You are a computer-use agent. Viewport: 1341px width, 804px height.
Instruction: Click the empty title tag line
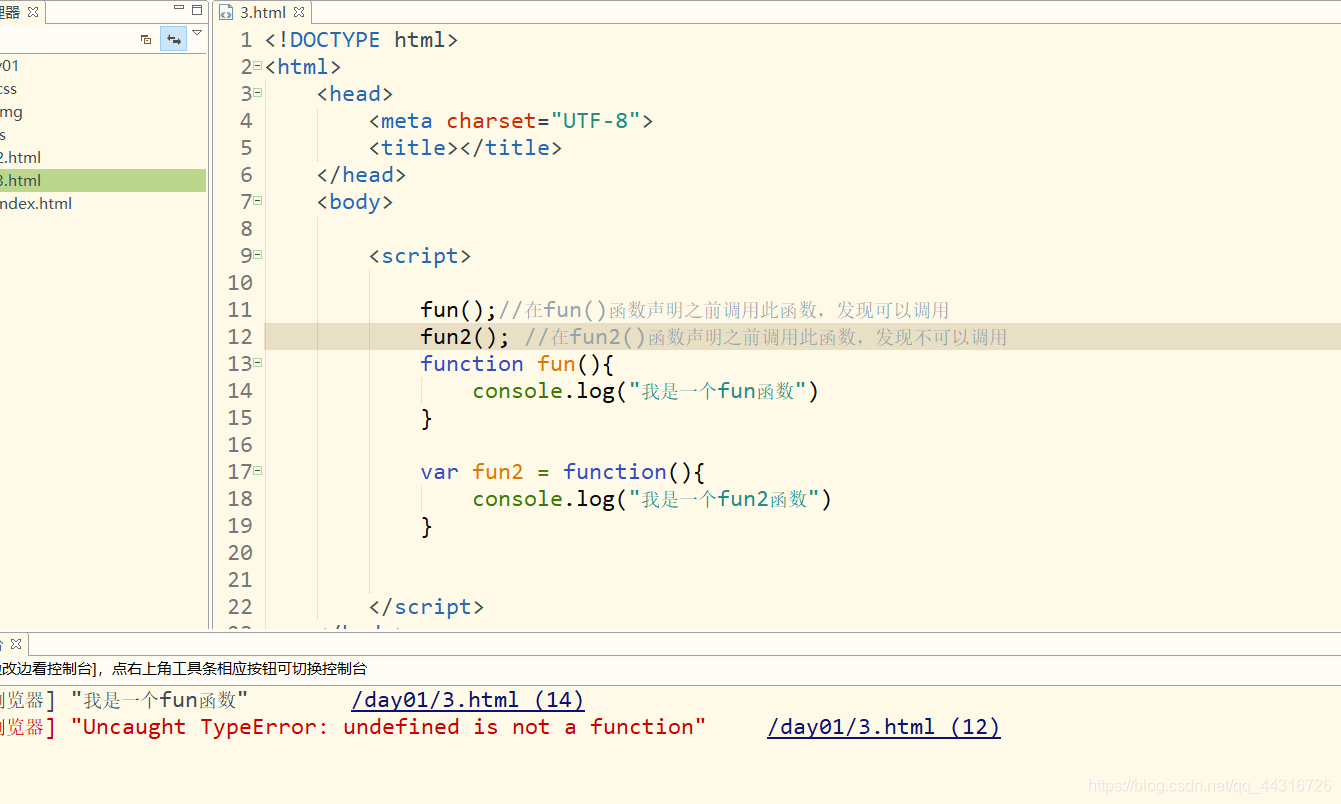tap(465, 148)
